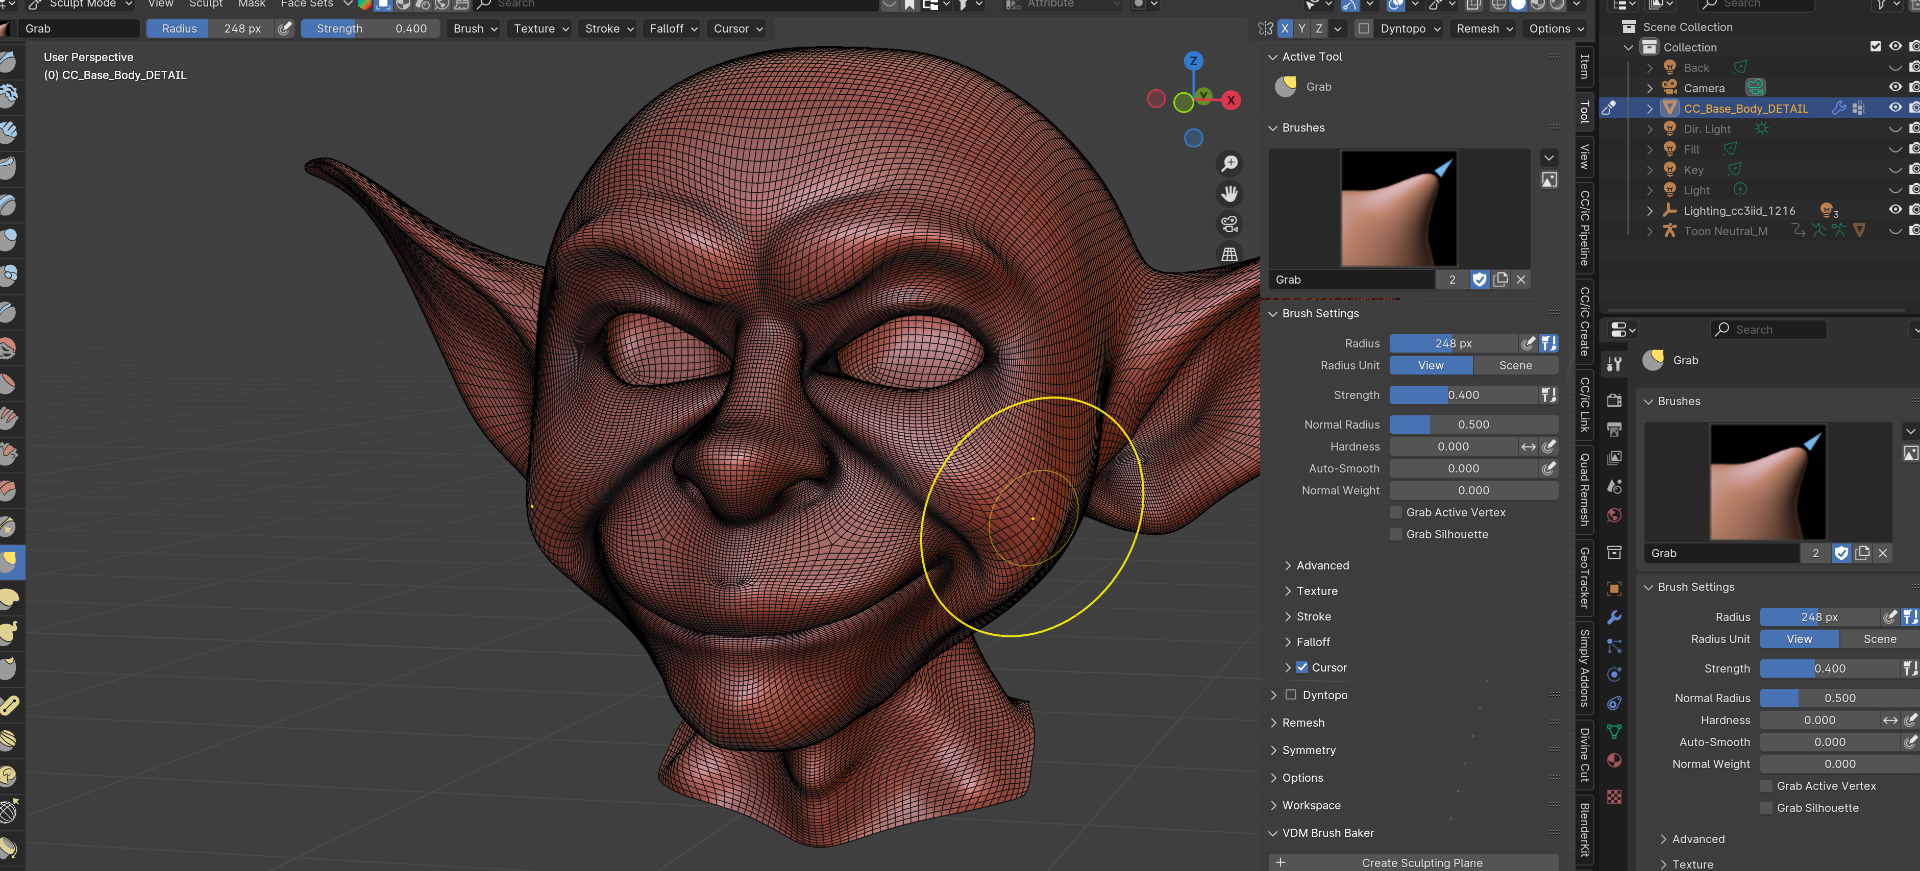
Task: Enable Grab Active Vertex in the sidebar
Action: [x=1396, y=512]
